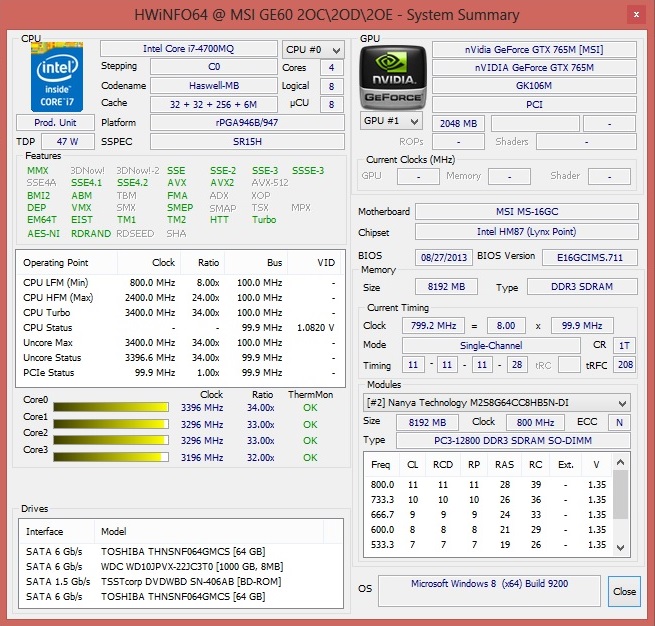Click the Core3 usage bar
The image size is (655, 626).
pyautogui.click(x=113, y=457)
